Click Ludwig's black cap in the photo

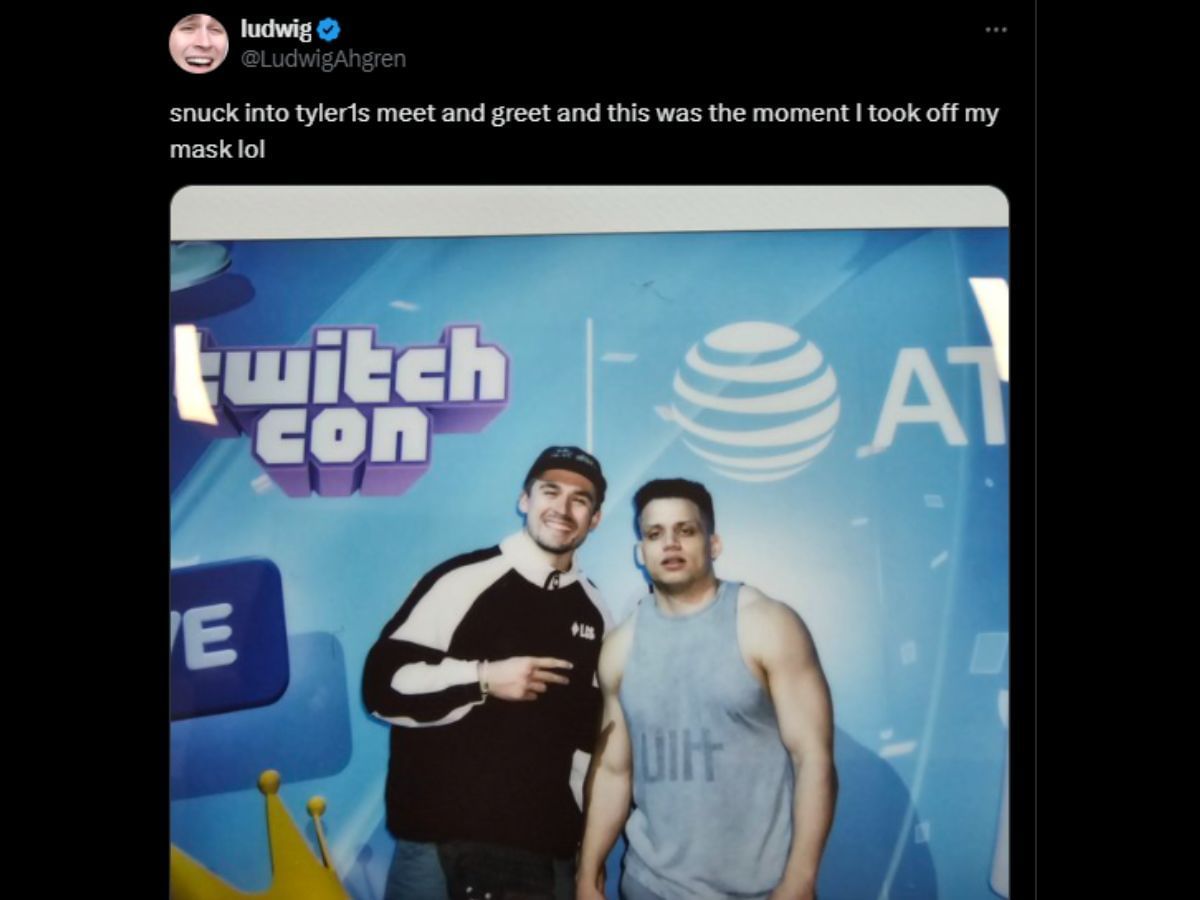coord(565,460)
